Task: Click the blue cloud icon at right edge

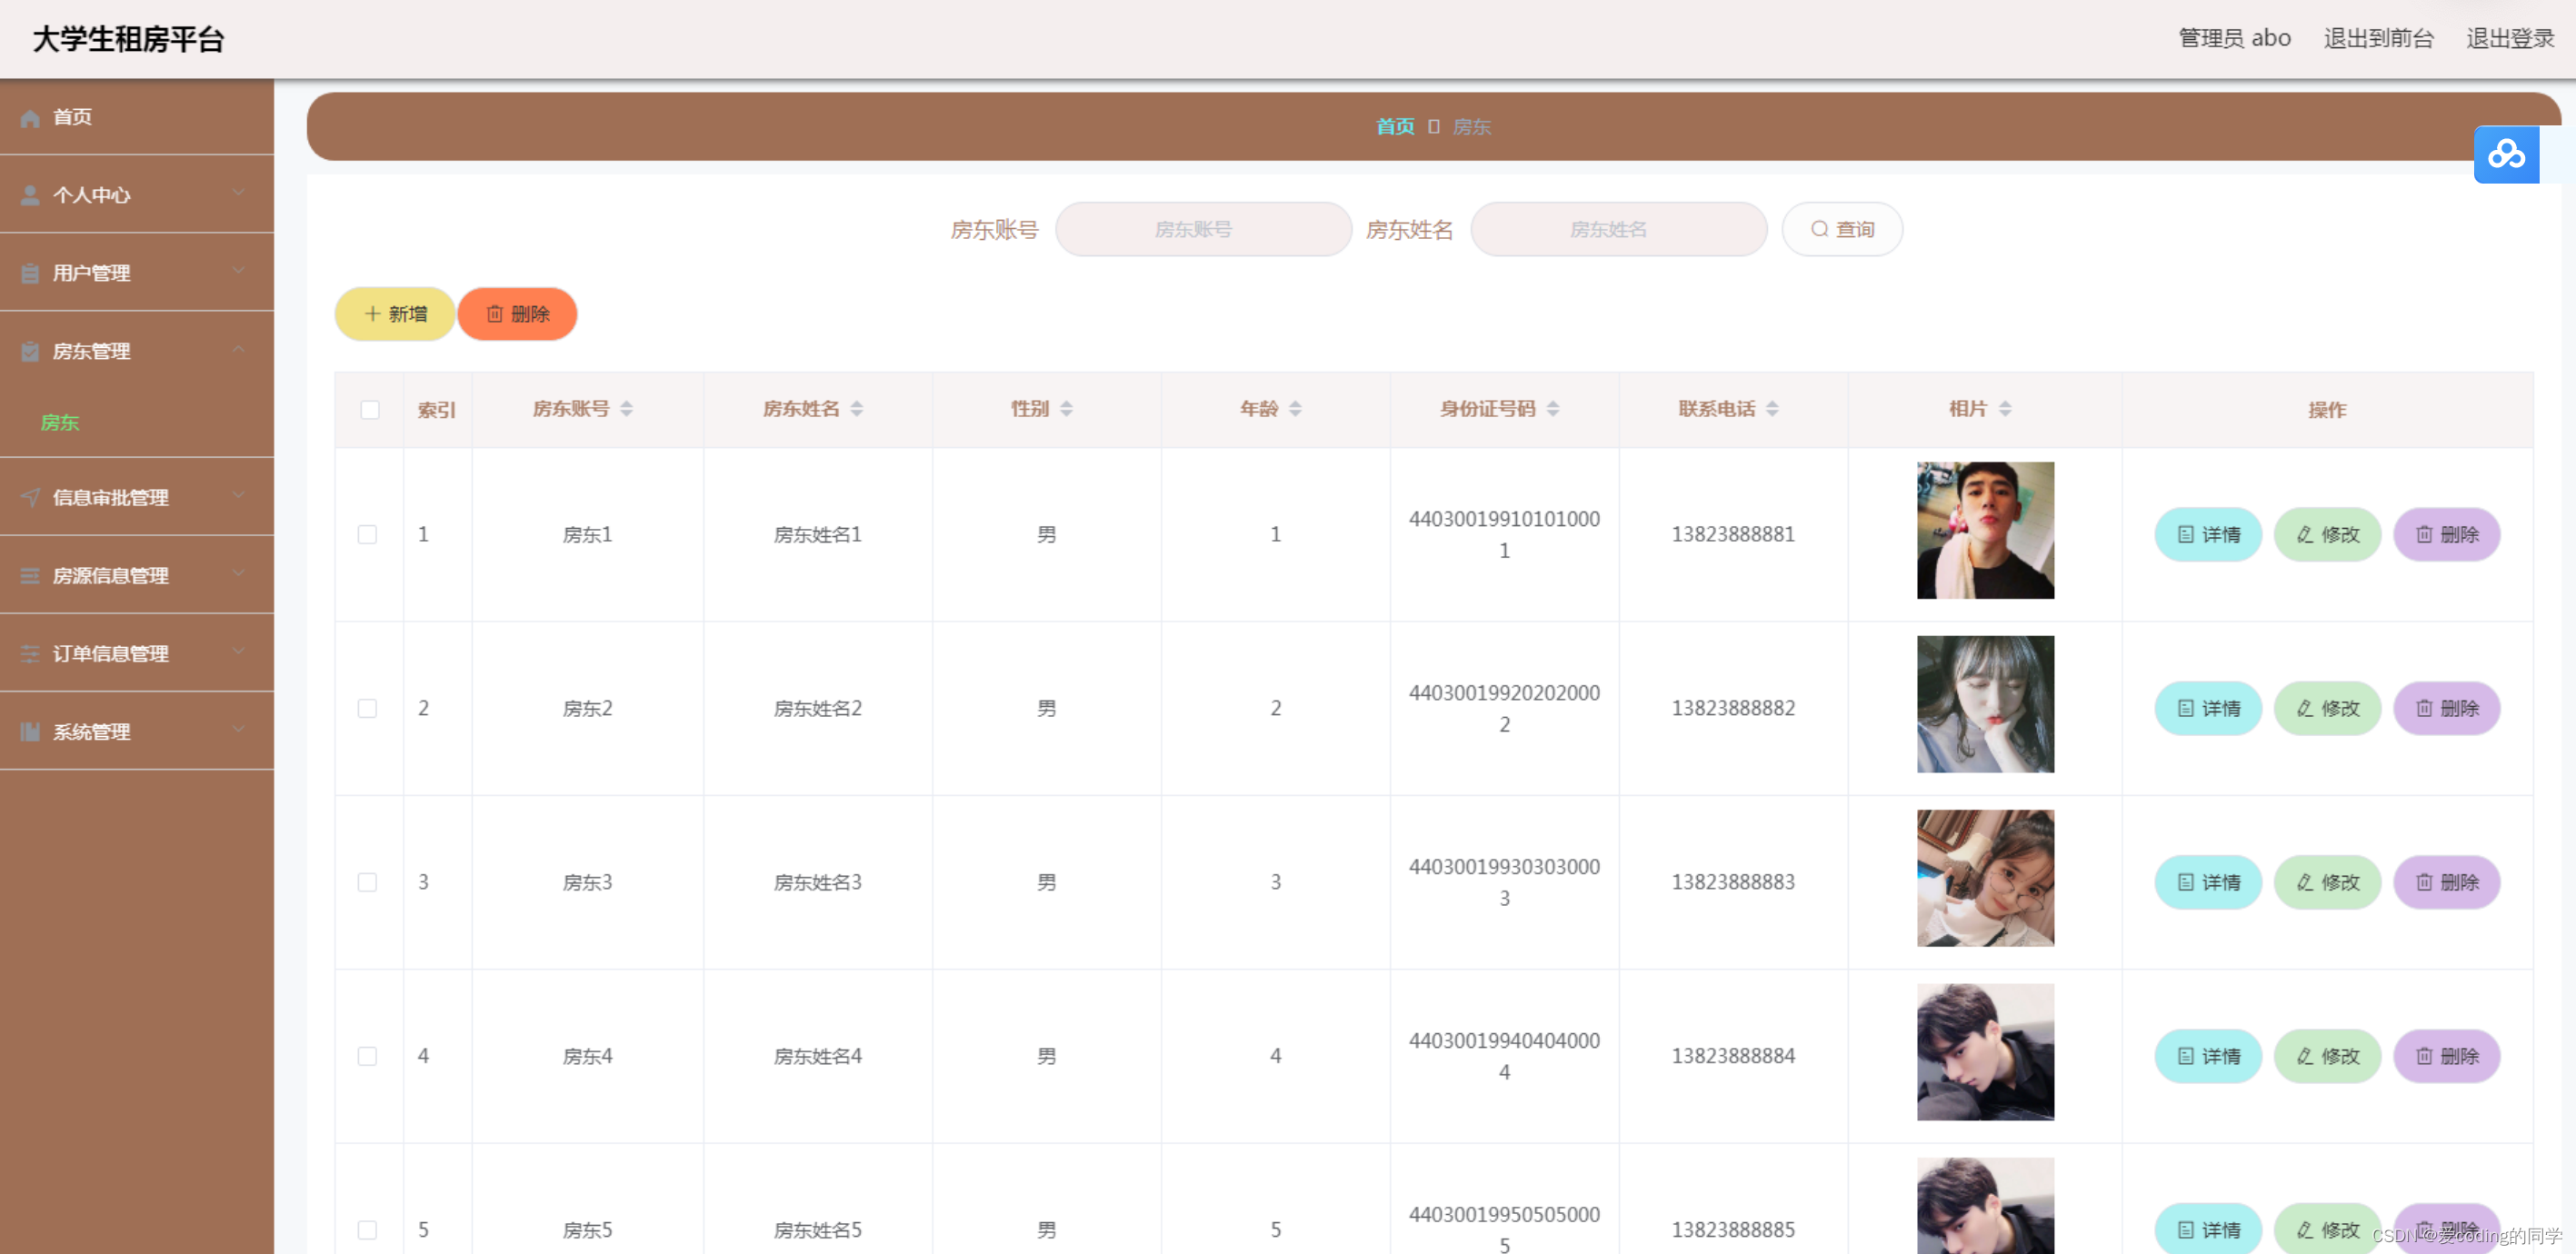Action: pyautogui.click(x=2505, y=155)
